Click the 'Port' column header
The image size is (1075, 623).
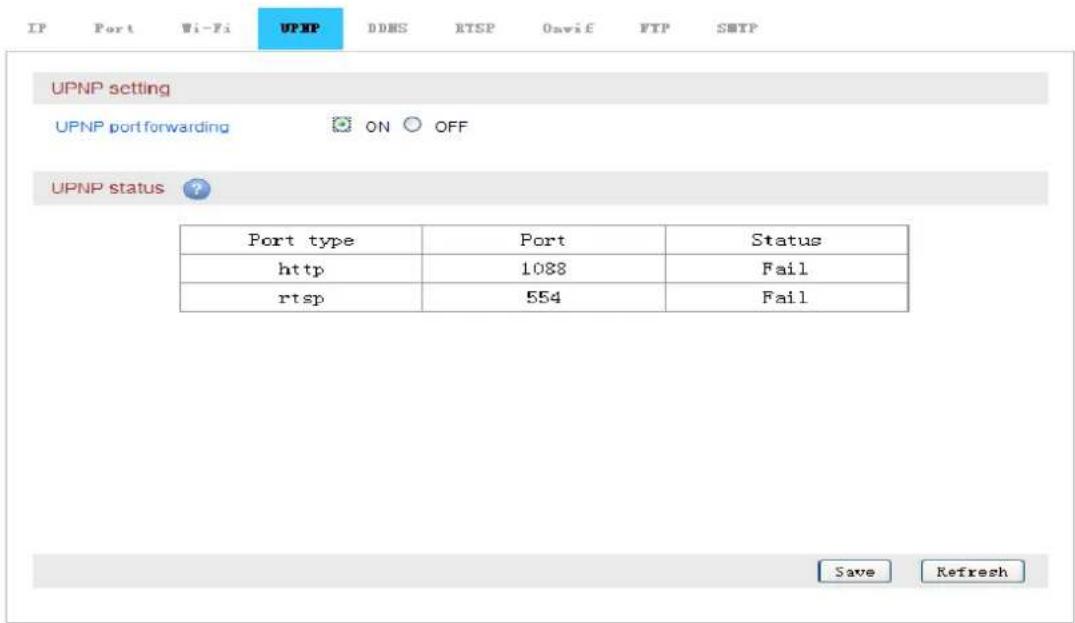coord(543,240)
